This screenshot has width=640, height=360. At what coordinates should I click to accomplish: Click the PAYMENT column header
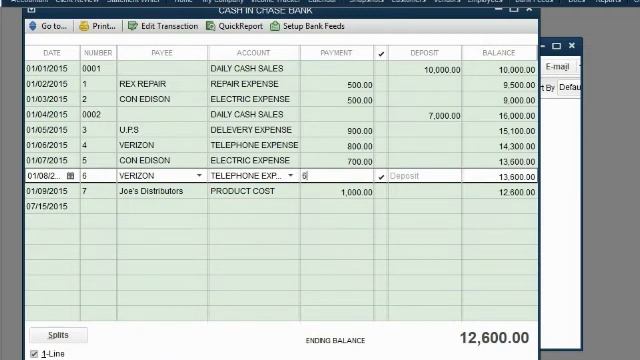336,53
